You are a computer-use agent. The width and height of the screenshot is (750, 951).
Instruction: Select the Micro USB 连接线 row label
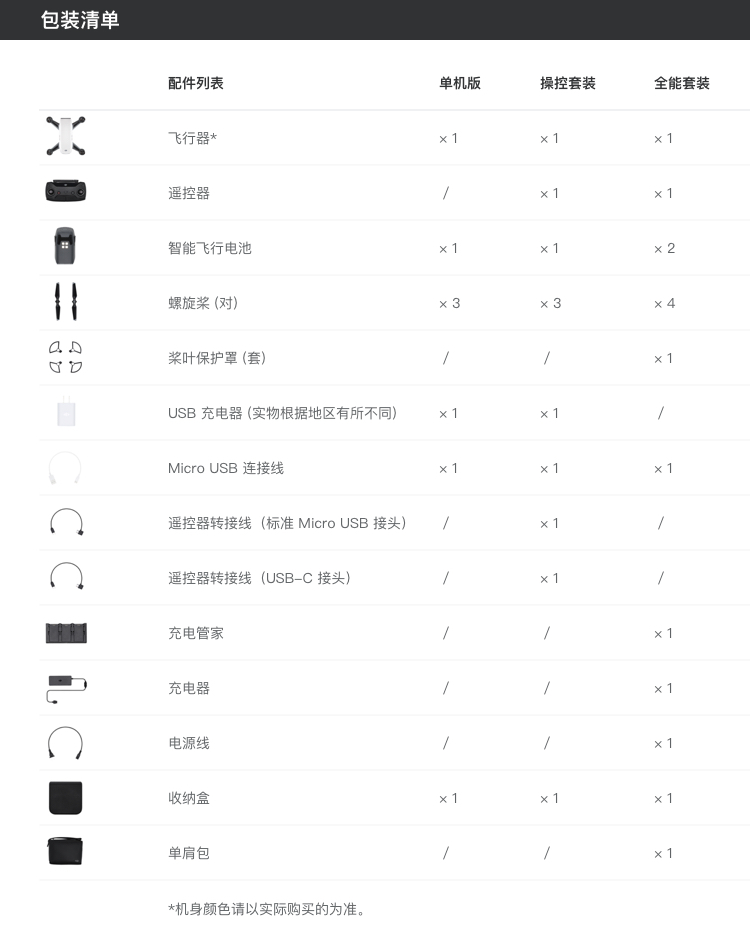click(226, 468)
